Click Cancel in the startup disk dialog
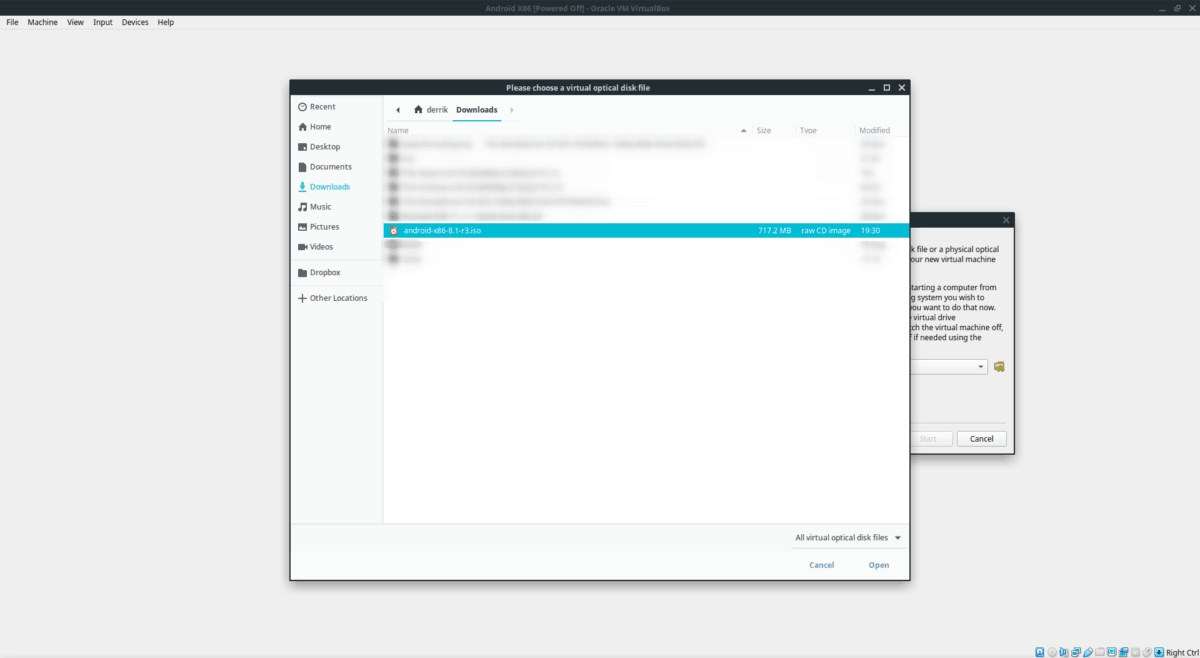 point(981,439)
